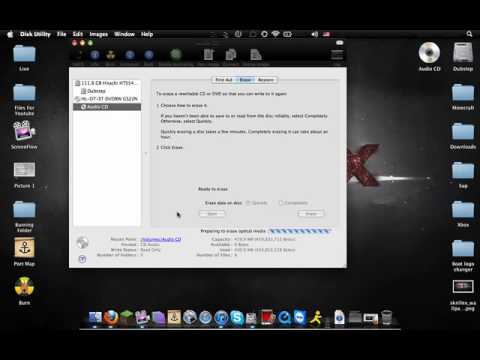Click the Resize Image toolbar icon
This screenshot has height=360, width=480.
256,55
